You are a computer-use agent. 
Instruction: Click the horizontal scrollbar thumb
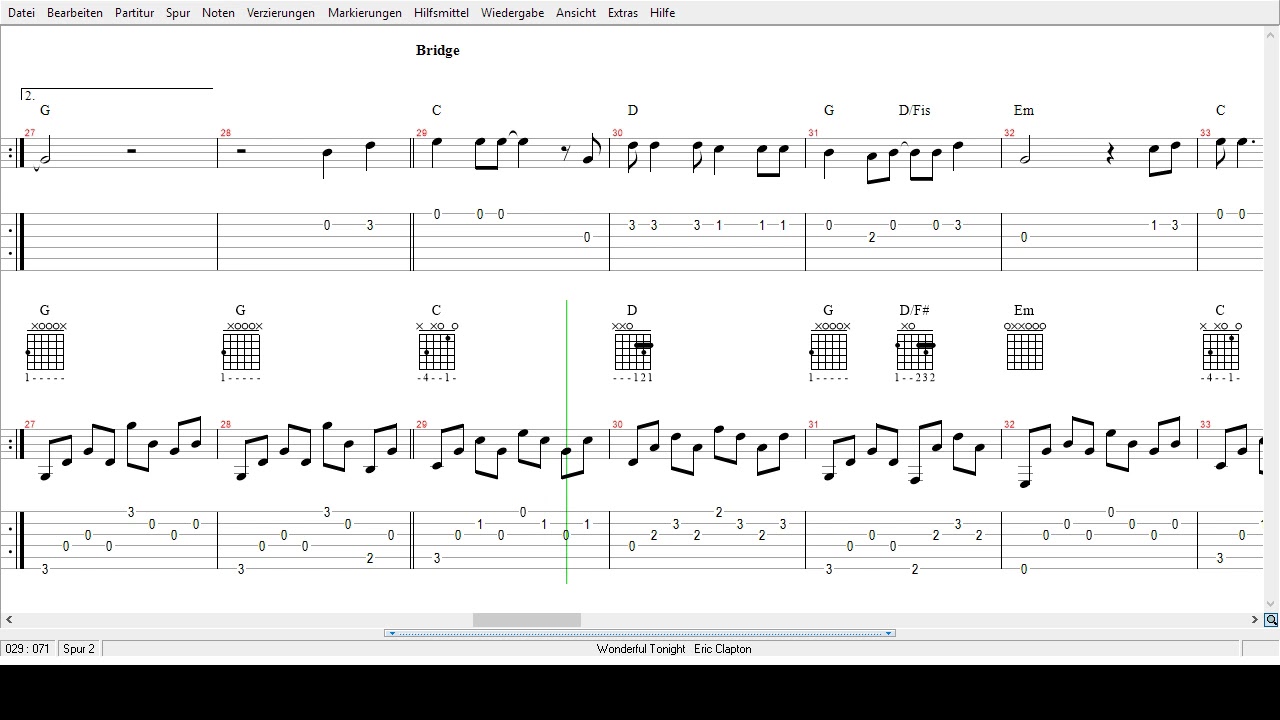coord(527,620)
